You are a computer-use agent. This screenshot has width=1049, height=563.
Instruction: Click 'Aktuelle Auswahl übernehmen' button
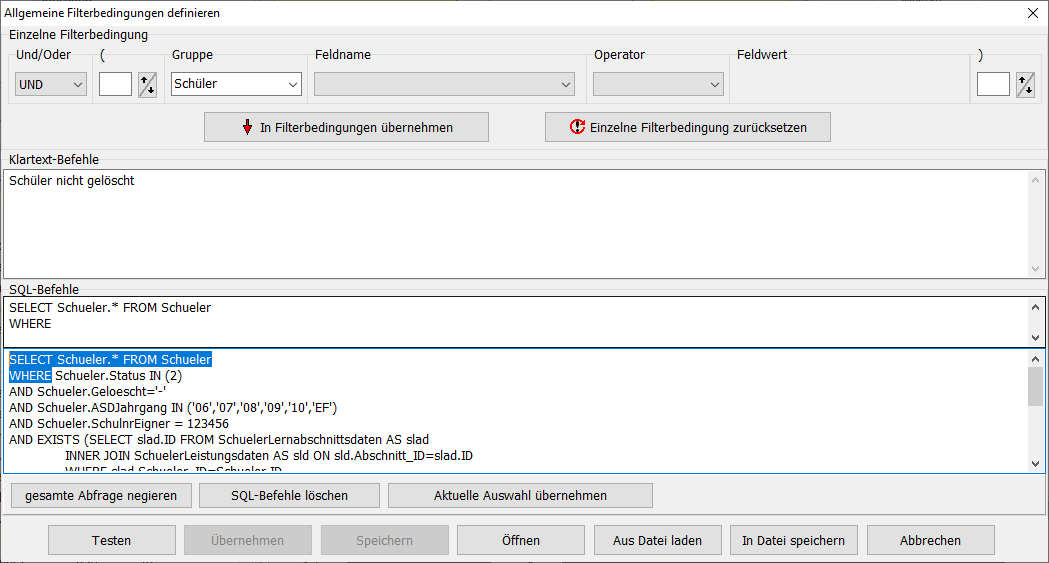520,496
